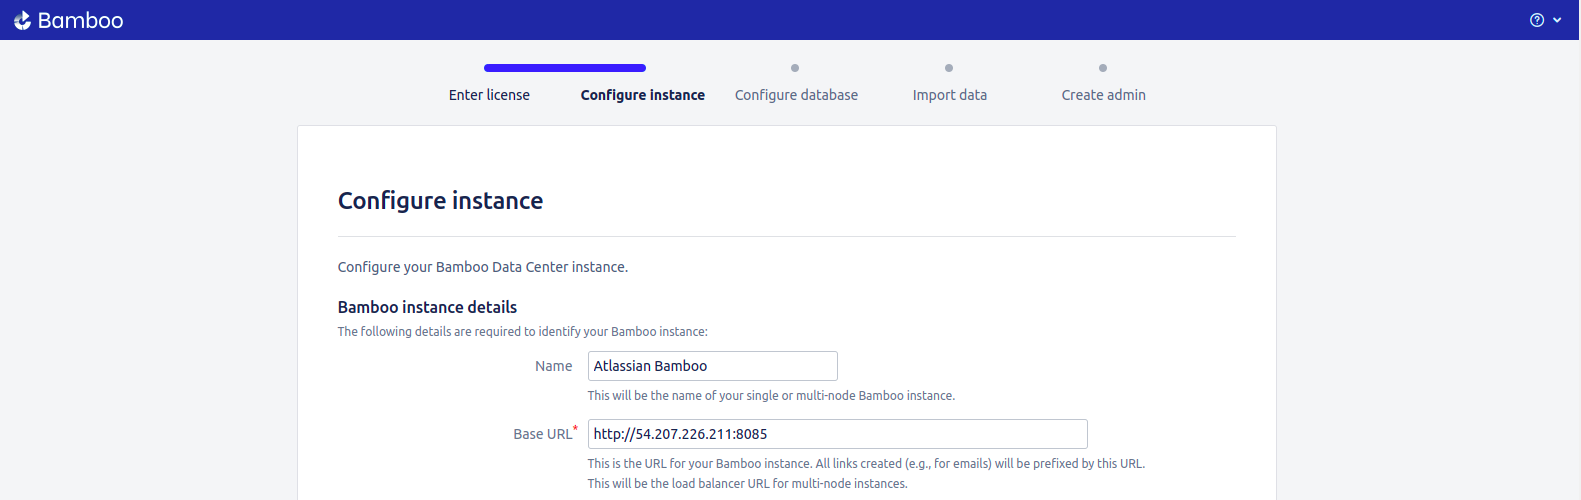This screenshot has width=1581, height=500.
Task: Jump to the Import data step label
Action: (x=950, y=95)
